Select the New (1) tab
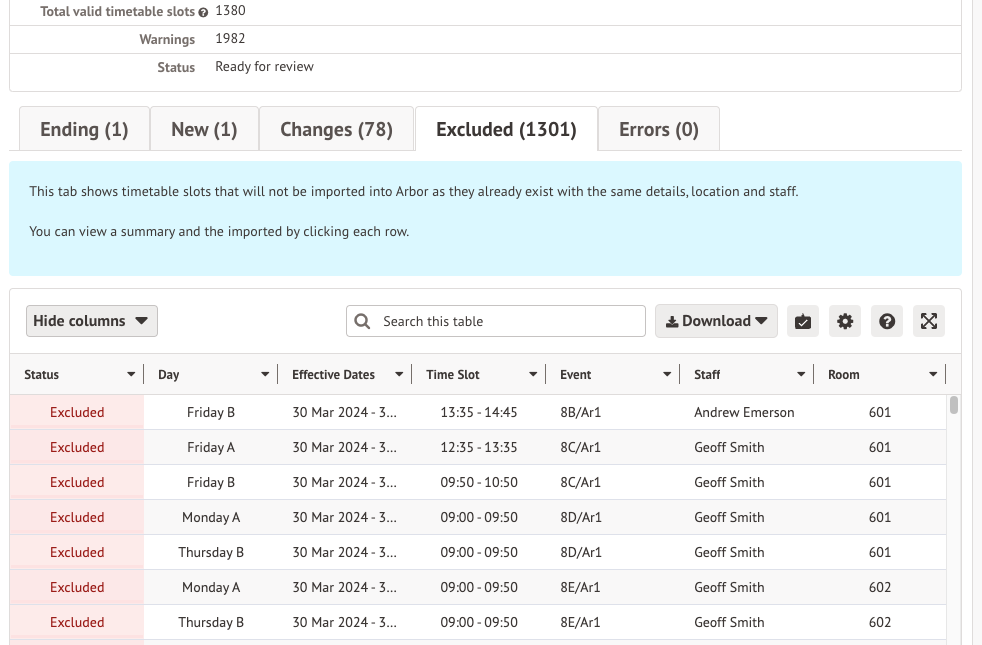 (x=204, y=130)
